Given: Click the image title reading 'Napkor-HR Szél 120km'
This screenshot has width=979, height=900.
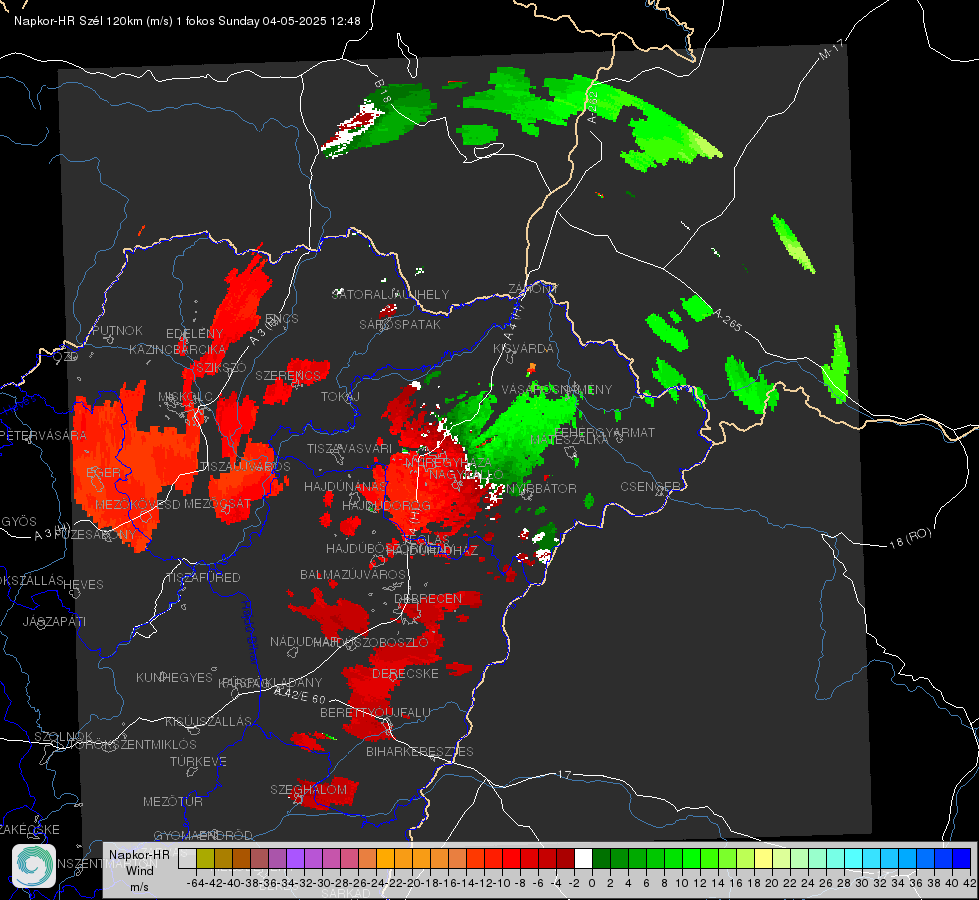Looking at the screenshot, I should click(79, 21).
